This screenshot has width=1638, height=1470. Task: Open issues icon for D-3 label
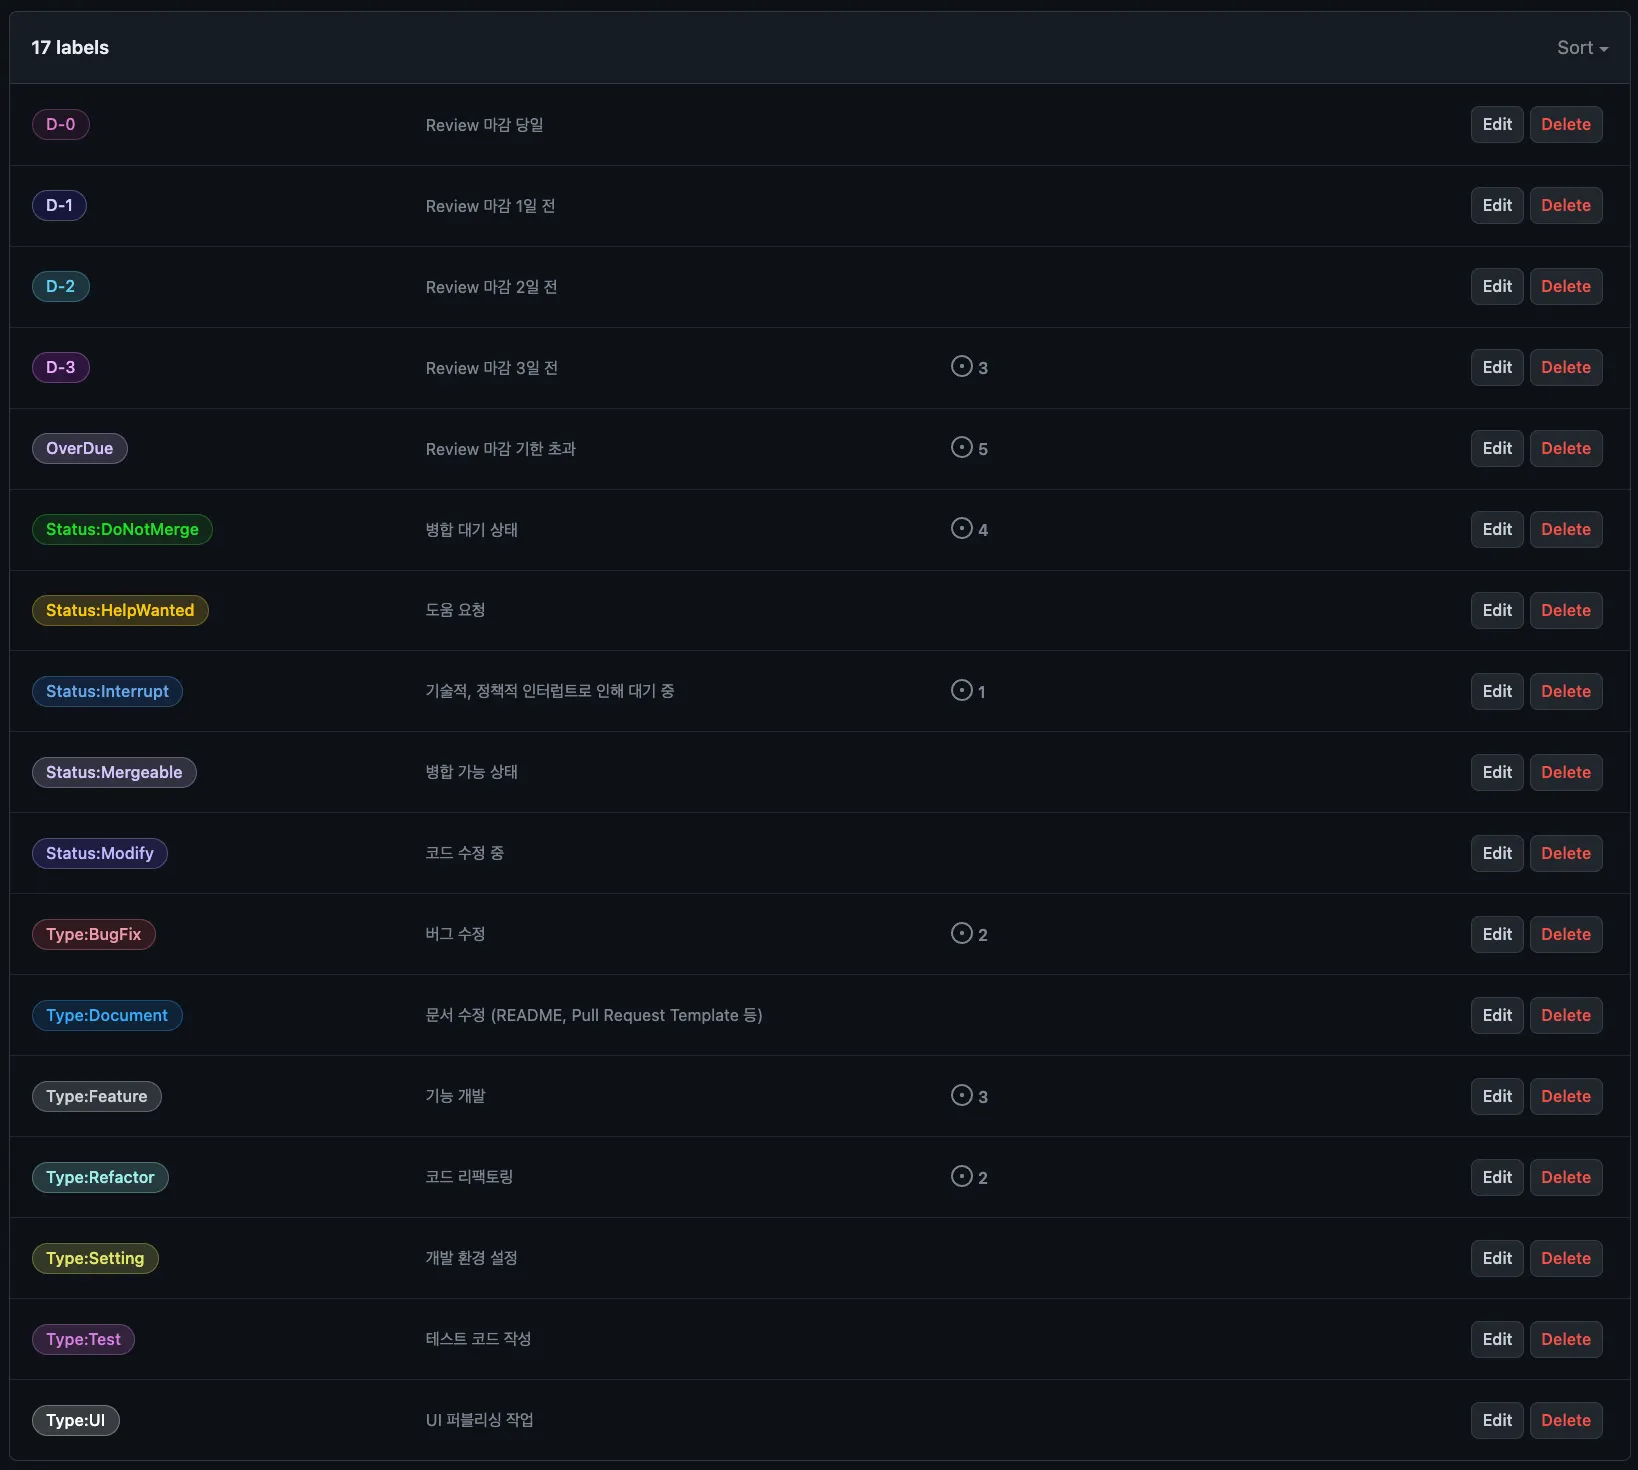tap(961, 367)
